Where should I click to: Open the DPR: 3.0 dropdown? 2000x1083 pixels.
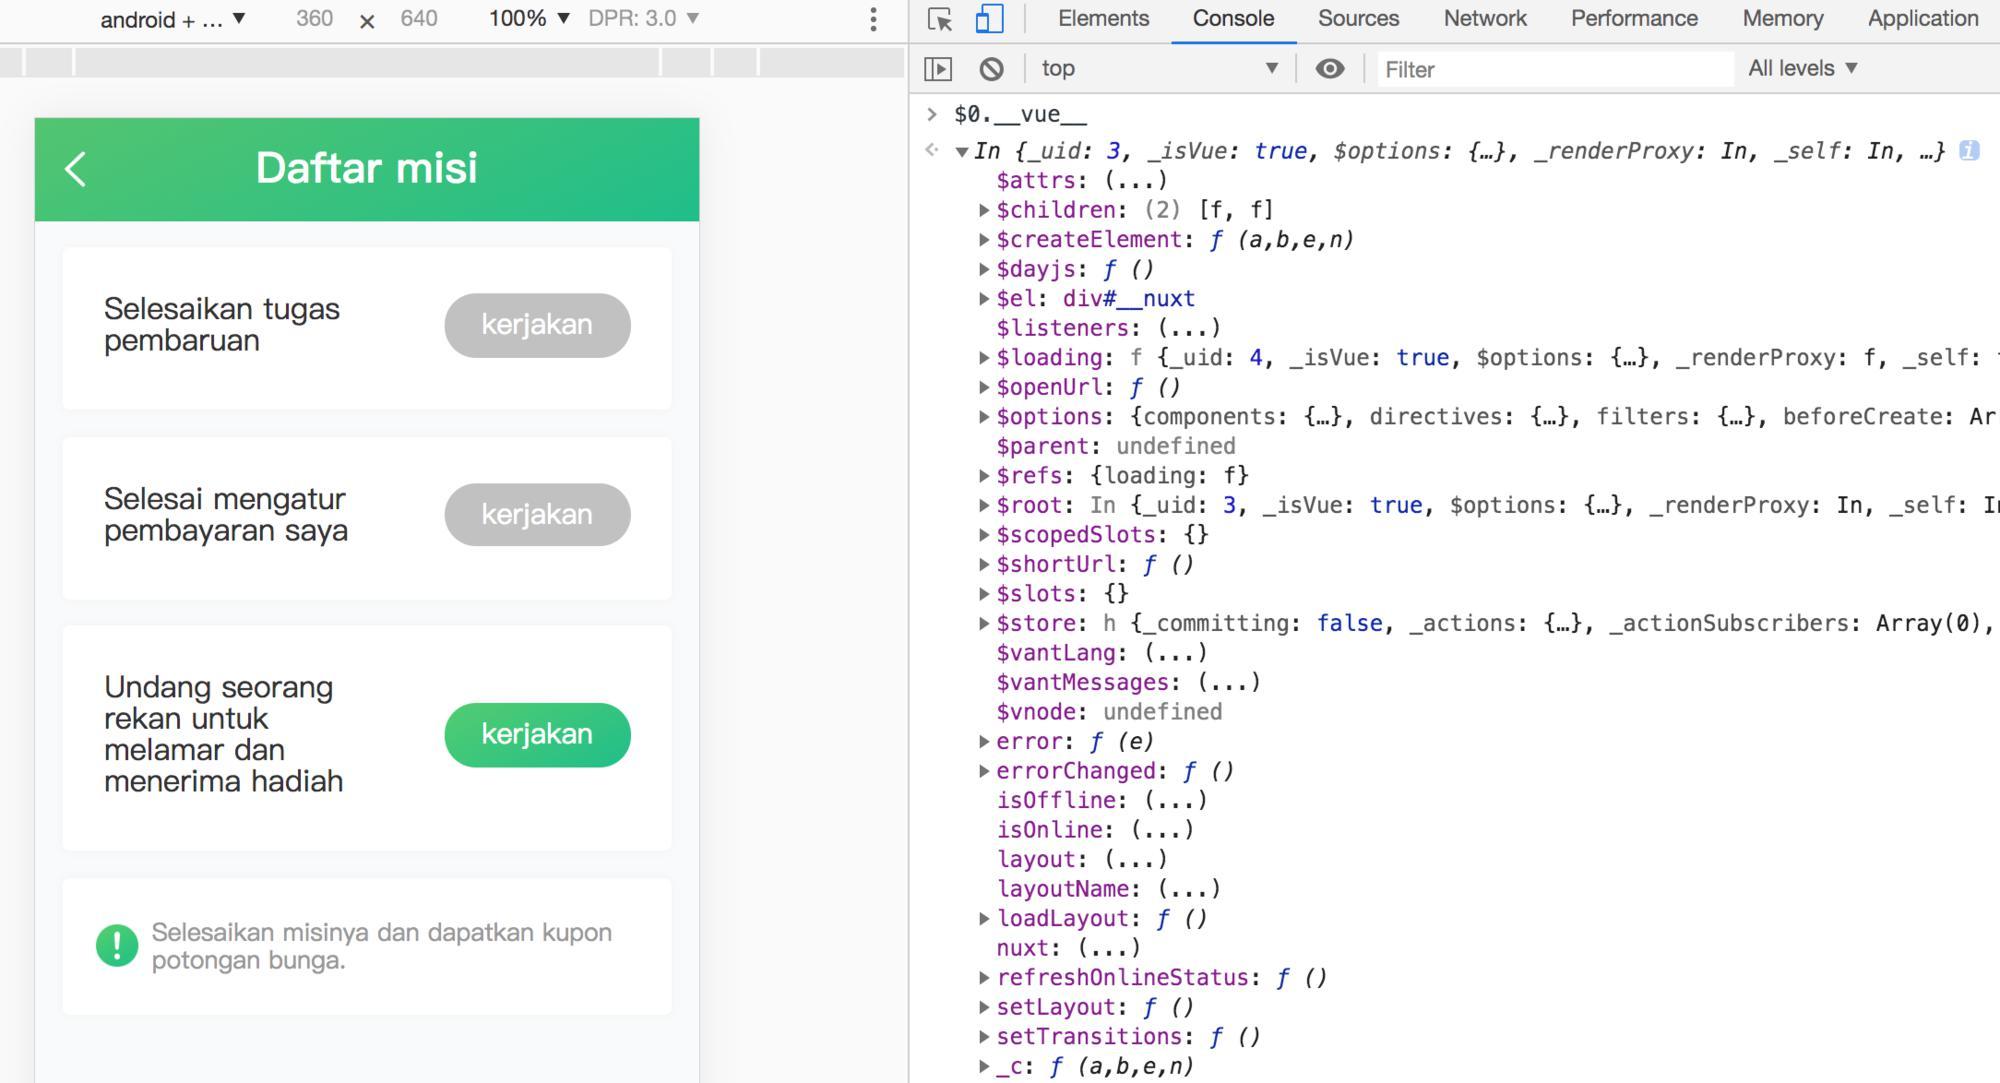[641, 17]
